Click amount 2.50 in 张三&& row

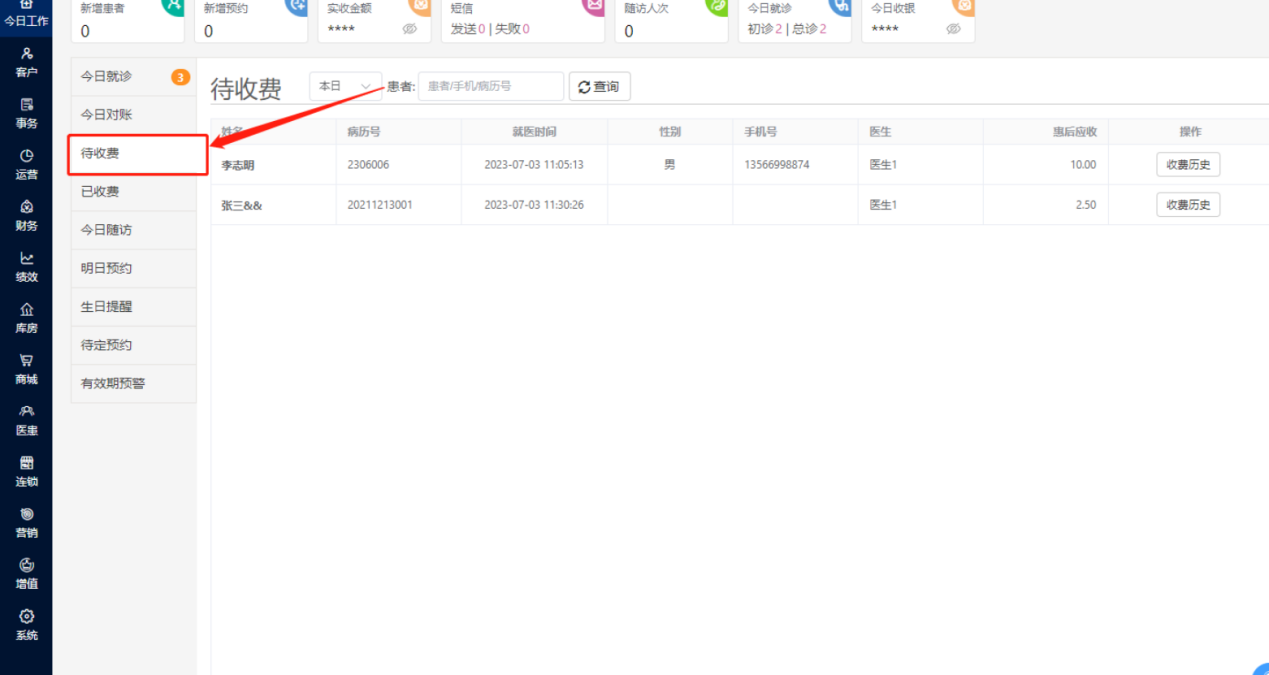(1086, 205)
